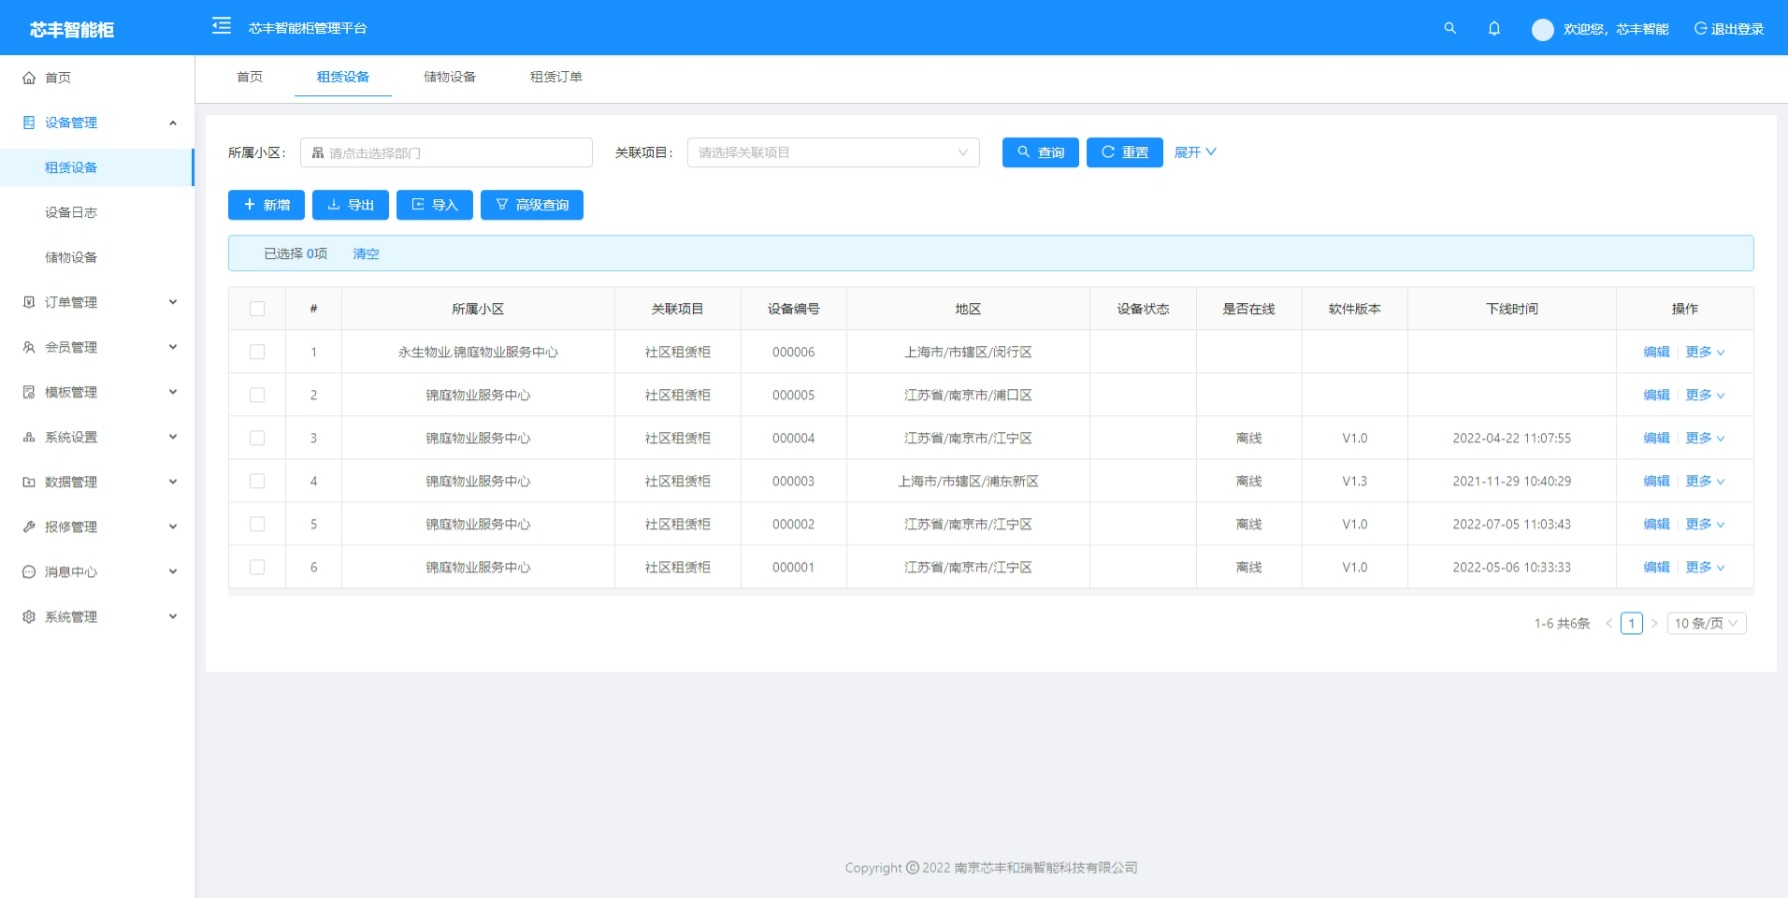Click the 芯丰智能柜 logo text
This screenshot has width=1788, height=898.
coord(72,30)
